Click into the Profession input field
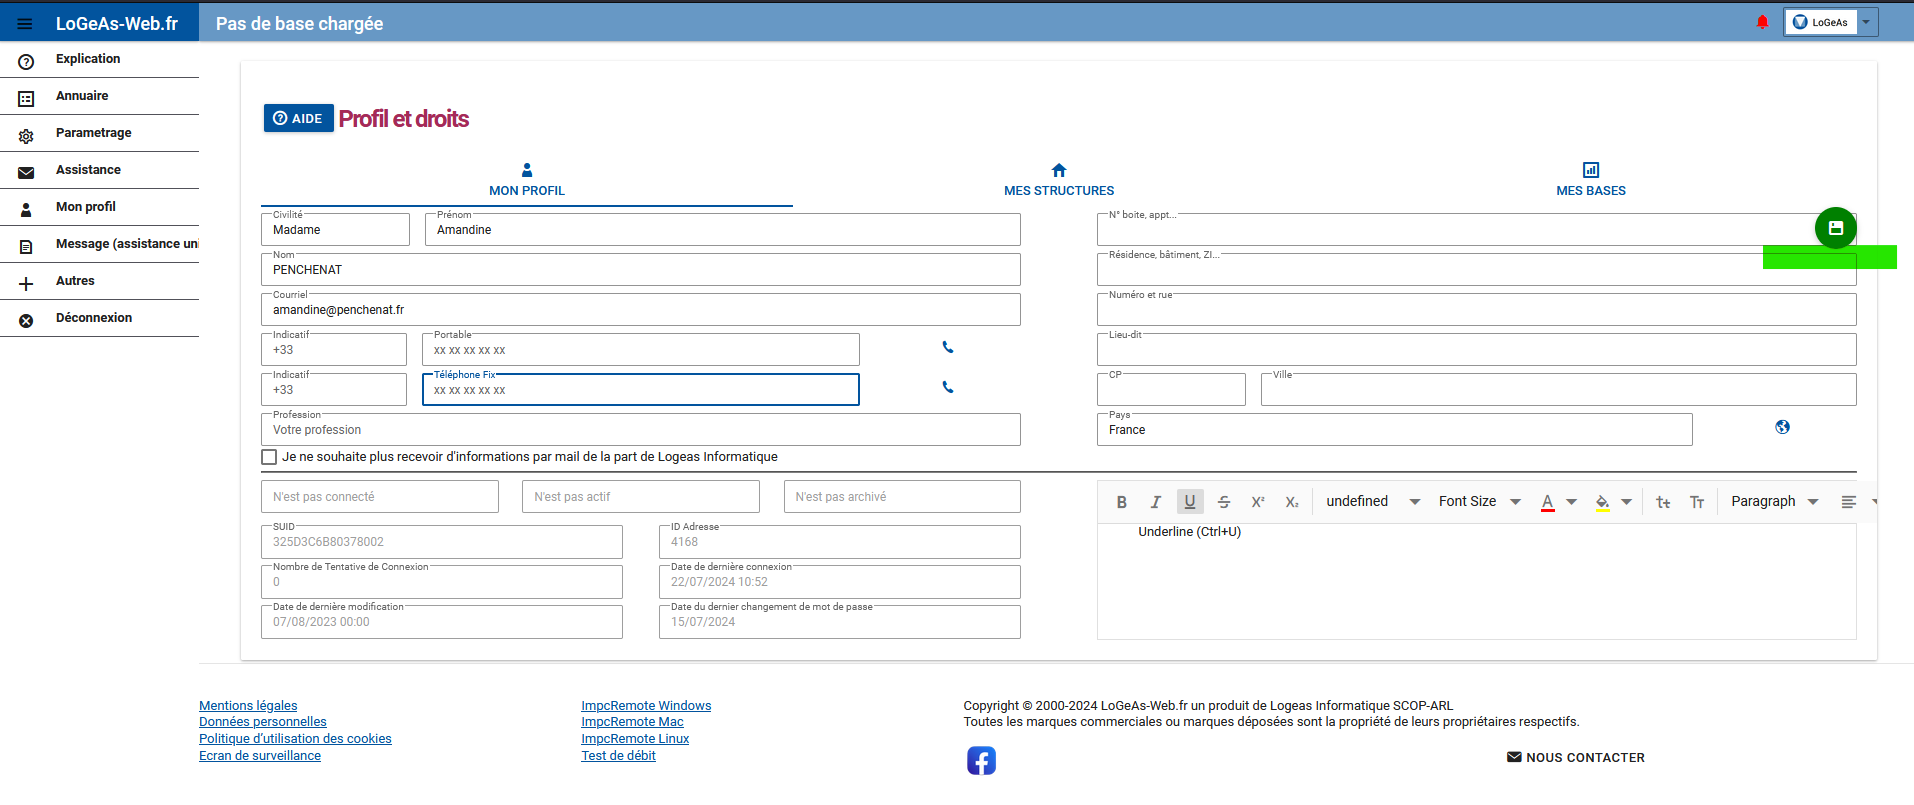The width and height of the screenshot is (1914, 805). tap(640, 430)
